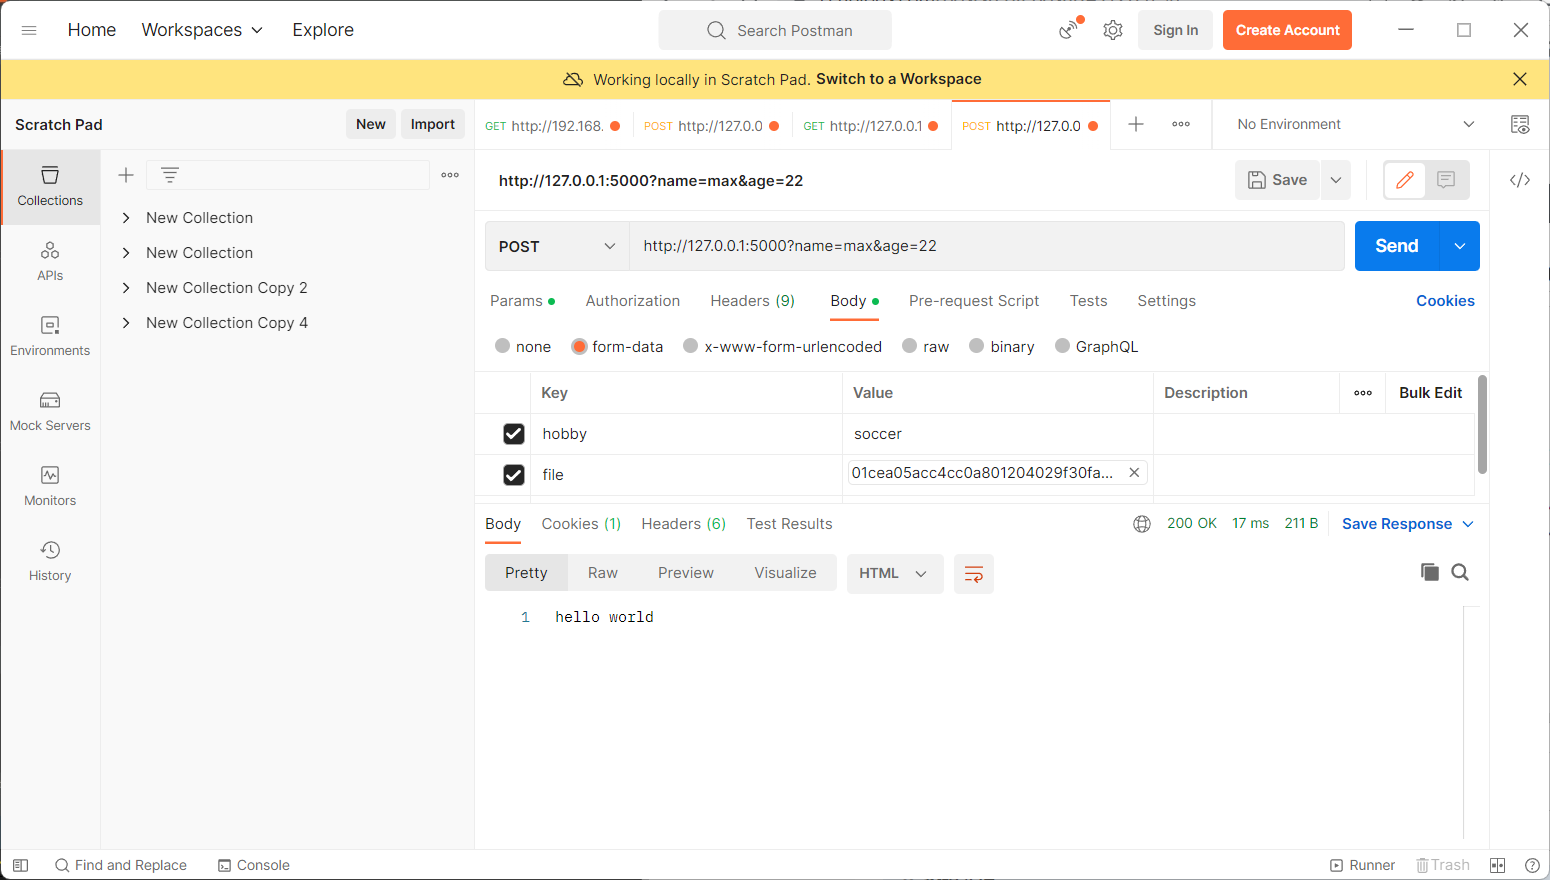This screenshot has height=880, width=1550.
Task: Switch to the Authorization tab
Action: 633,301
